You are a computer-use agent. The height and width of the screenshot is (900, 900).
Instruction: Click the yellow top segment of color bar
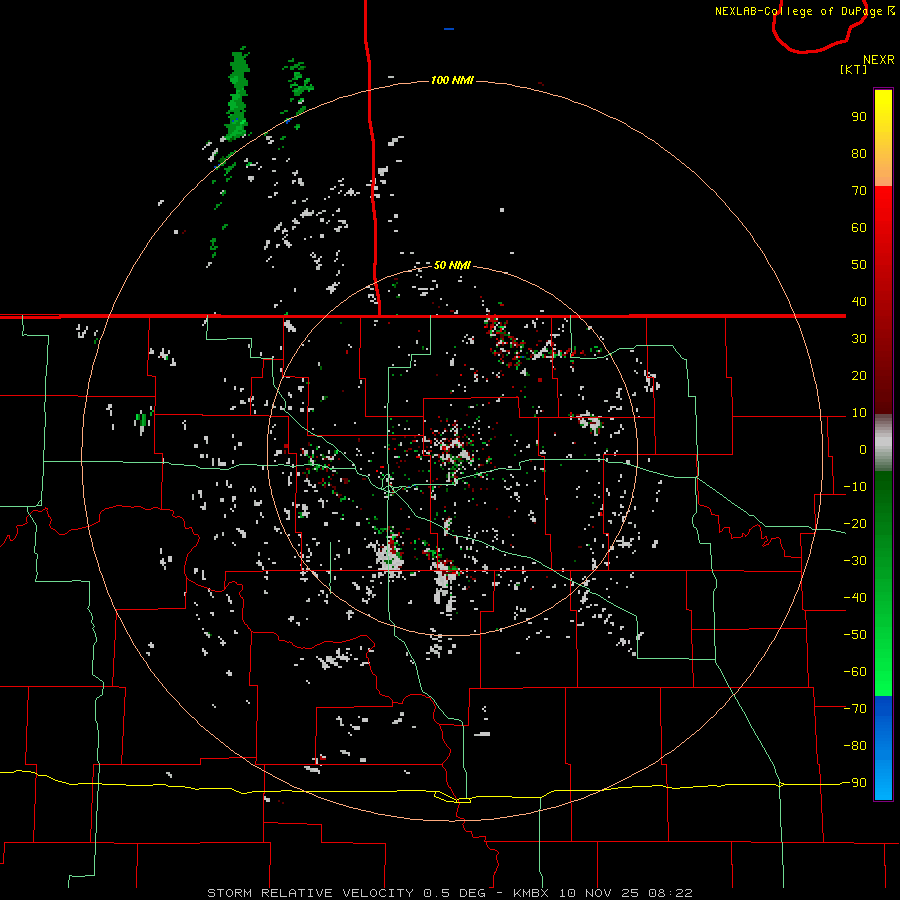point(883,138)
